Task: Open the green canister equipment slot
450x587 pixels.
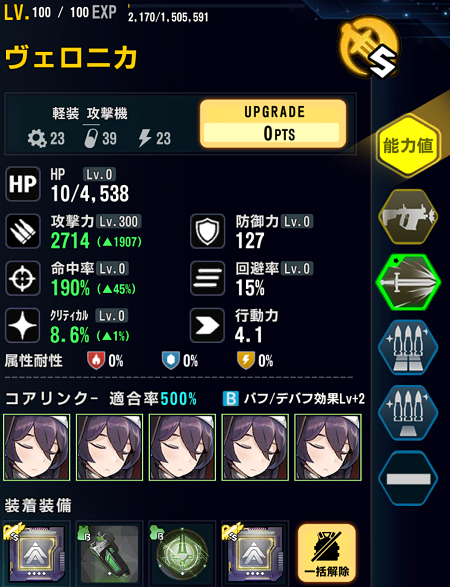Action: coord(109,553)
